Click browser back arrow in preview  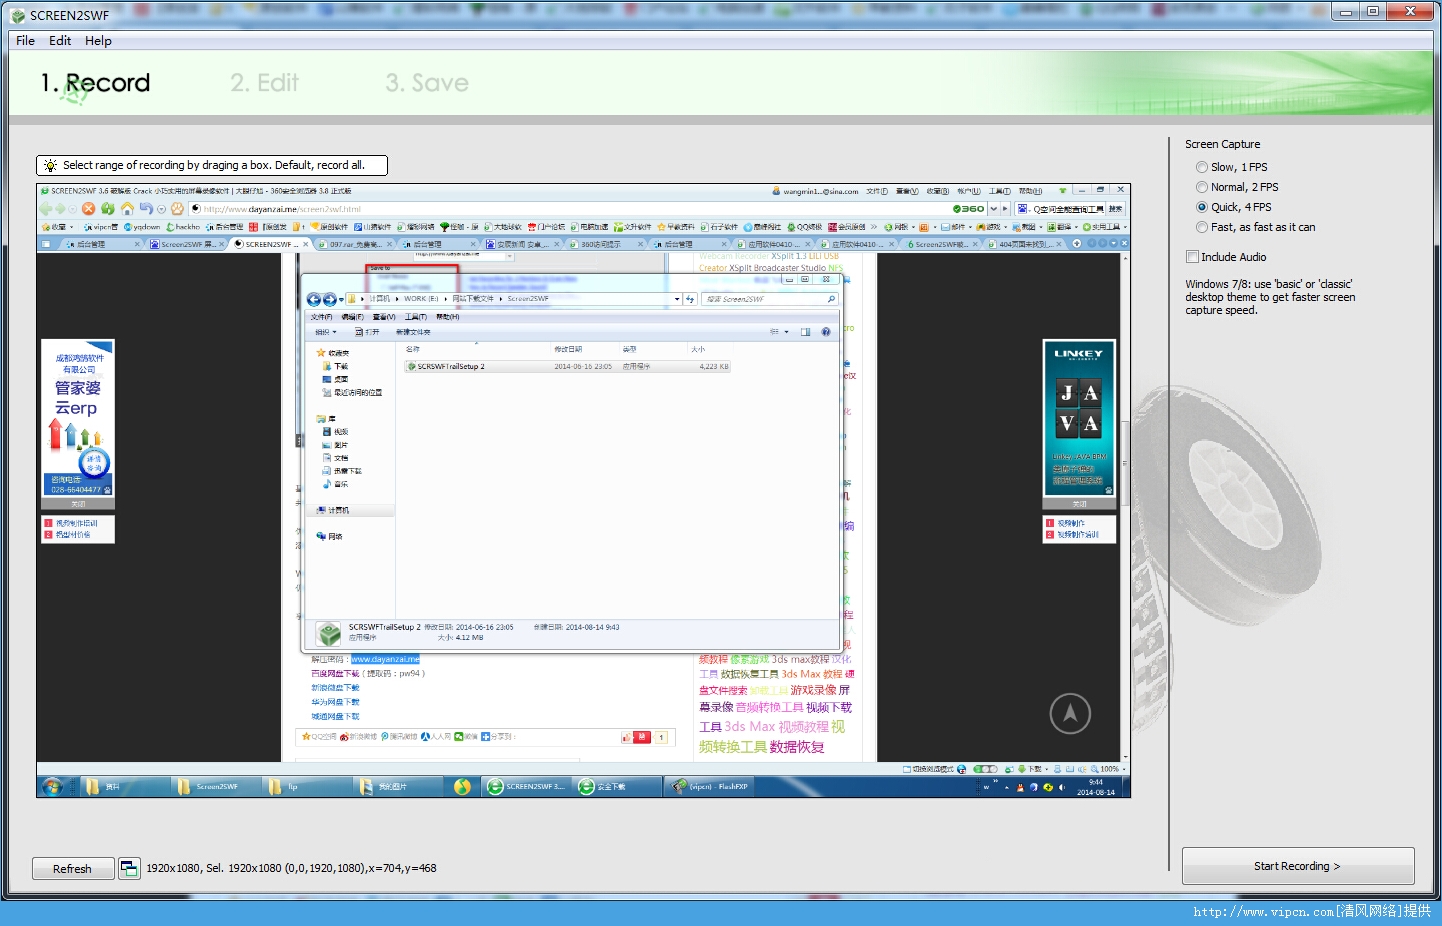coord(46,209)
